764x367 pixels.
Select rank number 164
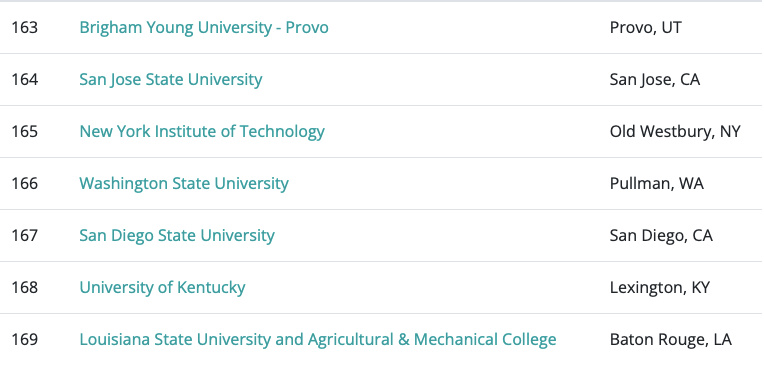tap(25, 79)
